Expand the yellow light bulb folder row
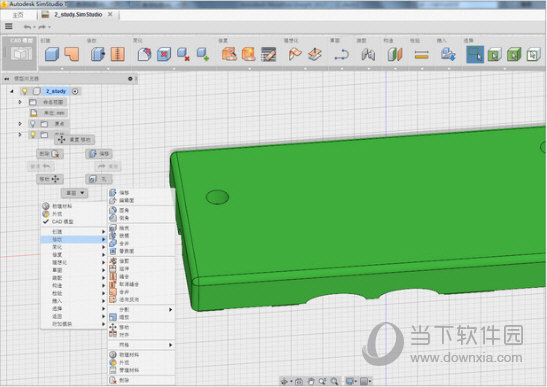 click(20, 134)
